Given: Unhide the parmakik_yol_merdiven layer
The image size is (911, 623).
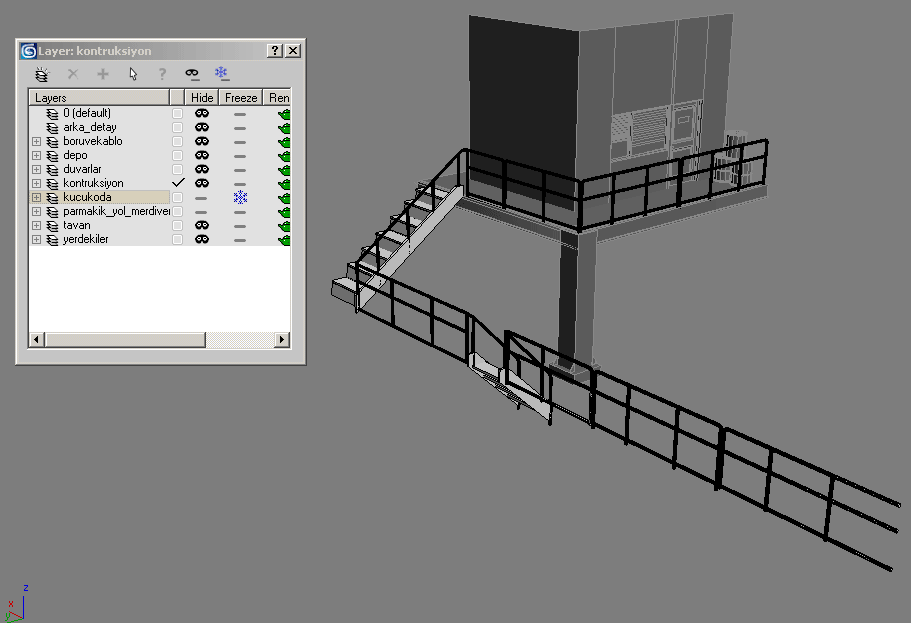Looking at the screenshot, I should [202, 212].
